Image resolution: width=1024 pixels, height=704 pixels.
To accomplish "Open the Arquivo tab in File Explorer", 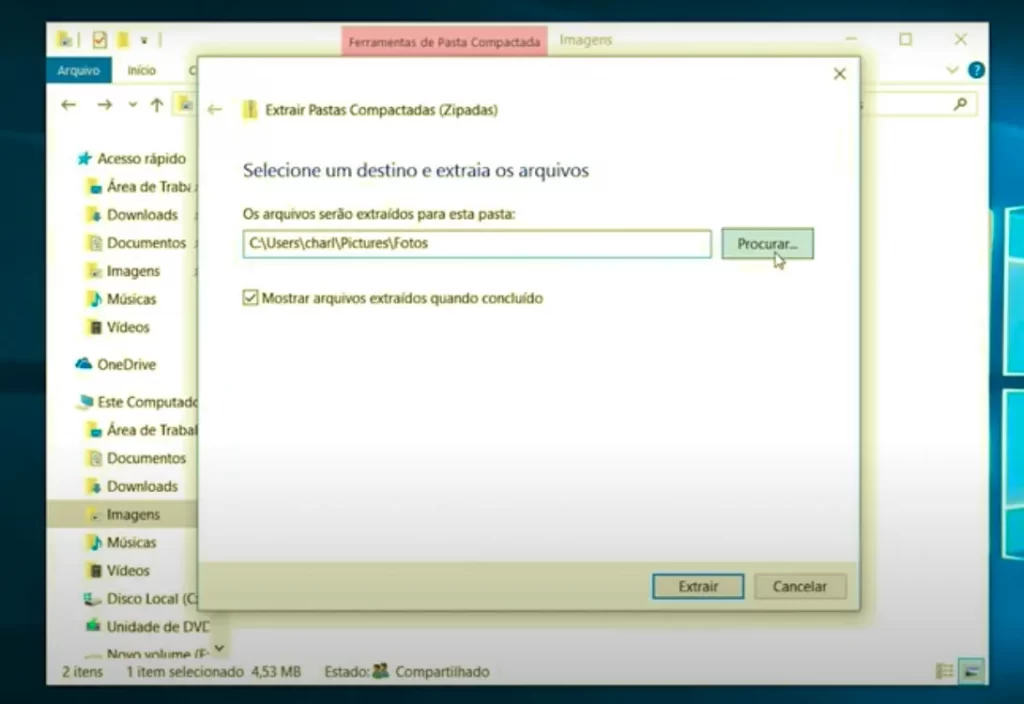I will click(x=78, y=70).
